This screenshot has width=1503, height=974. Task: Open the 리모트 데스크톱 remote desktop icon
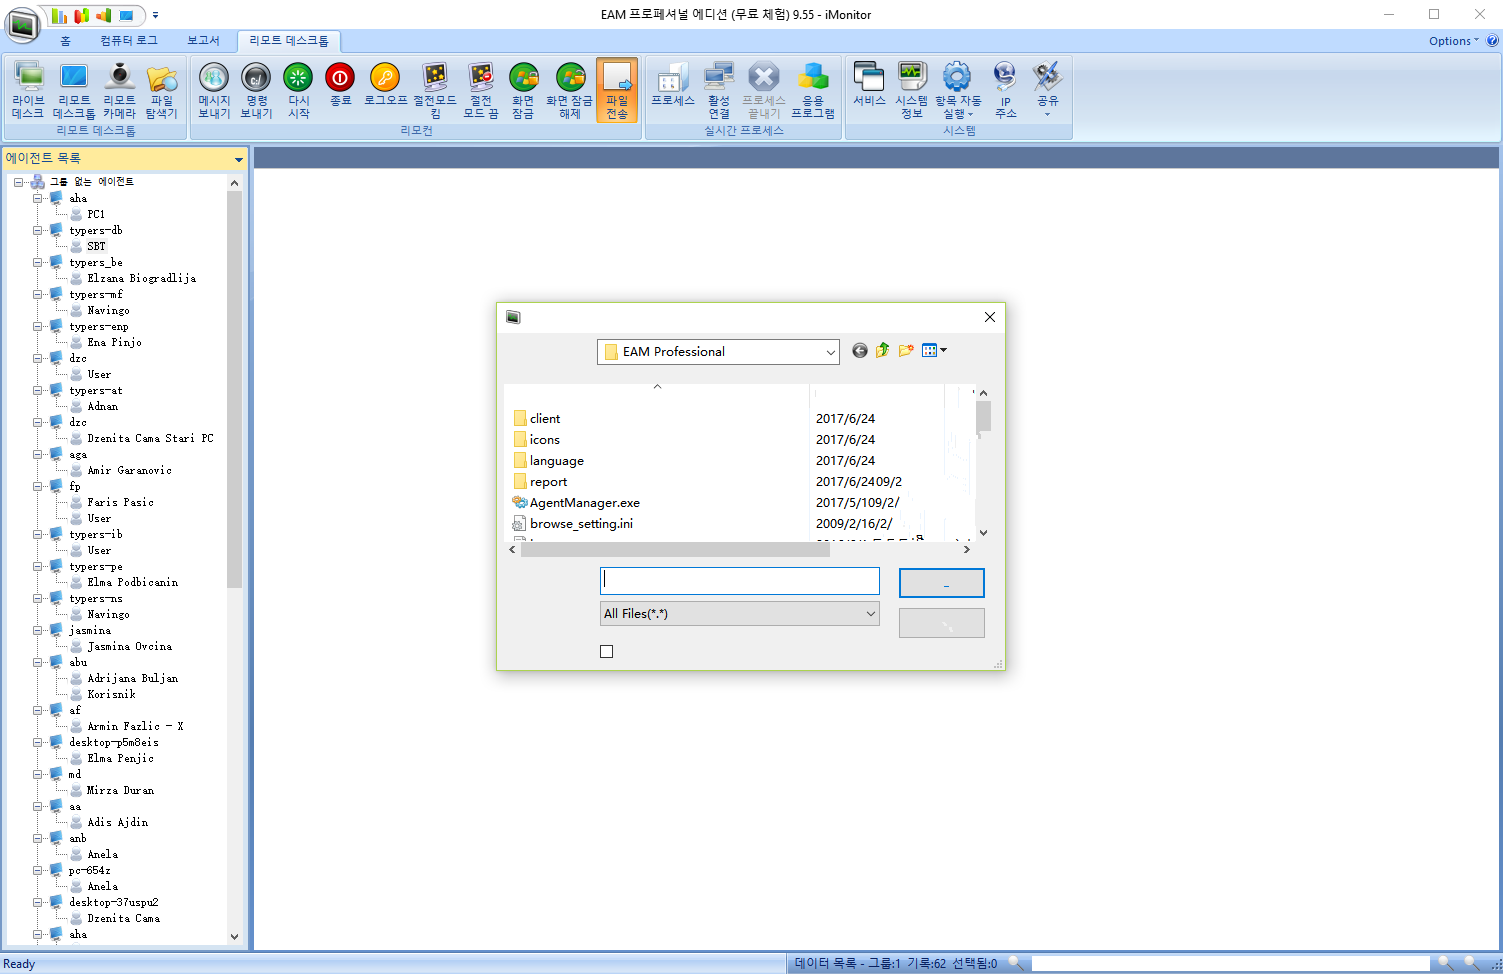pyautogui.click(x=74, y=90)
